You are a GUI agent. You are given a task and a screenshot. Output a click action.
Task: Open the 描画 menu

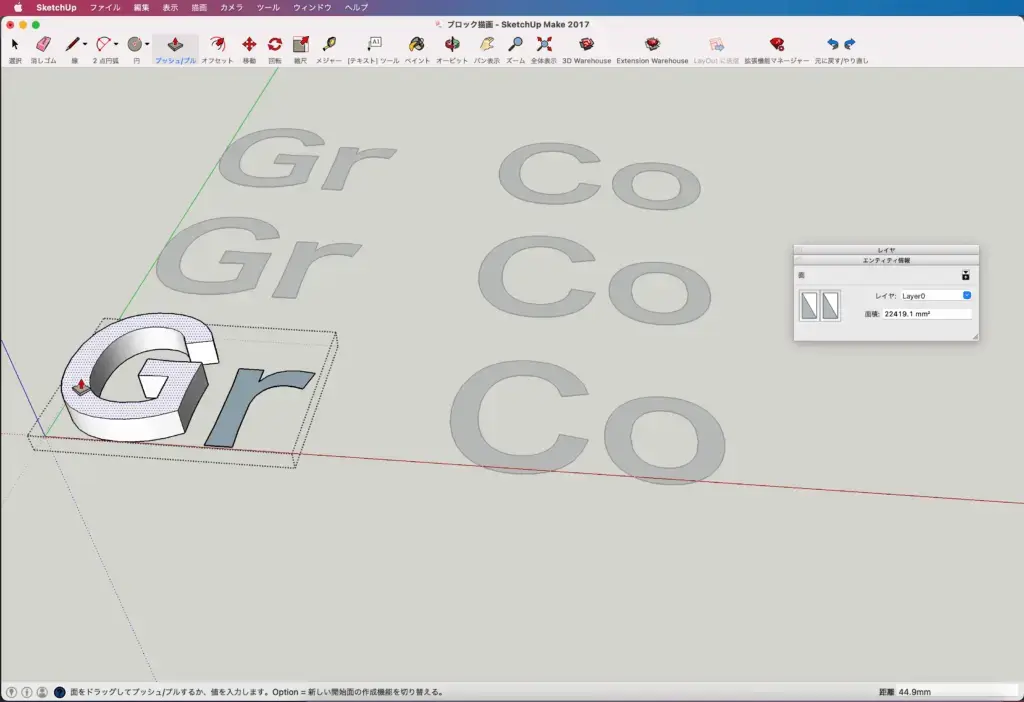point(199,7)
